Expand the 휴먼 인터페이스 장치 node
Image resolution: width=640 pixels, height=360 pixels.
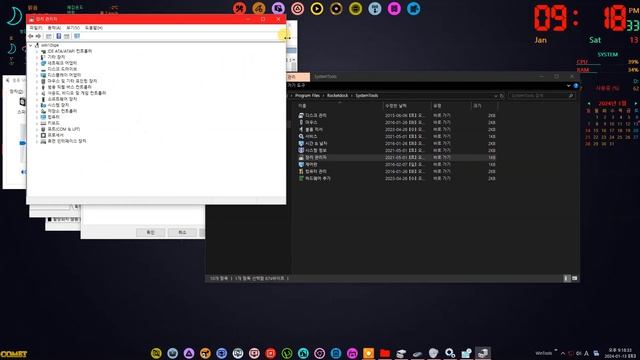37,141
